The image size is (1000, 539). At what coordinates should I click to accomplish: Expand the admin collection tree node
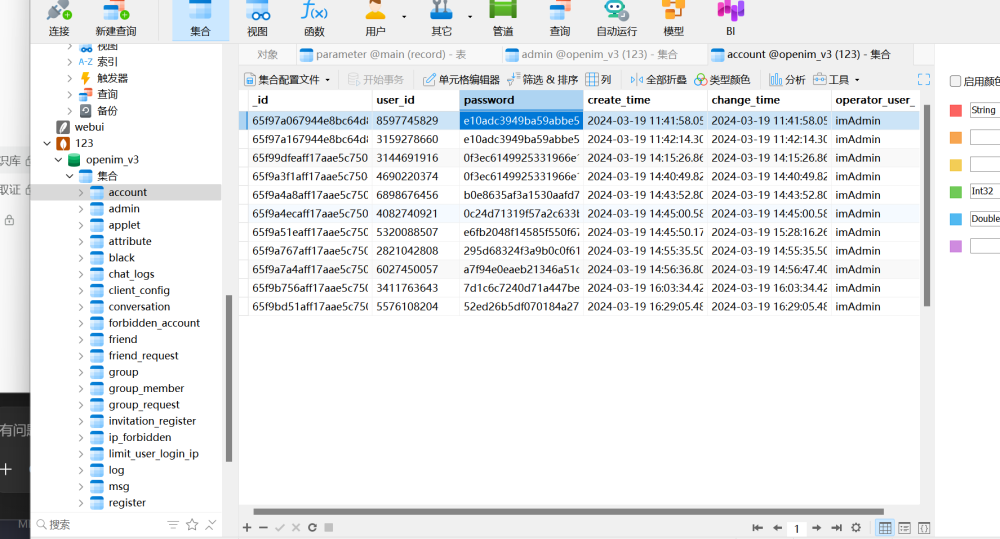(81, 209)
